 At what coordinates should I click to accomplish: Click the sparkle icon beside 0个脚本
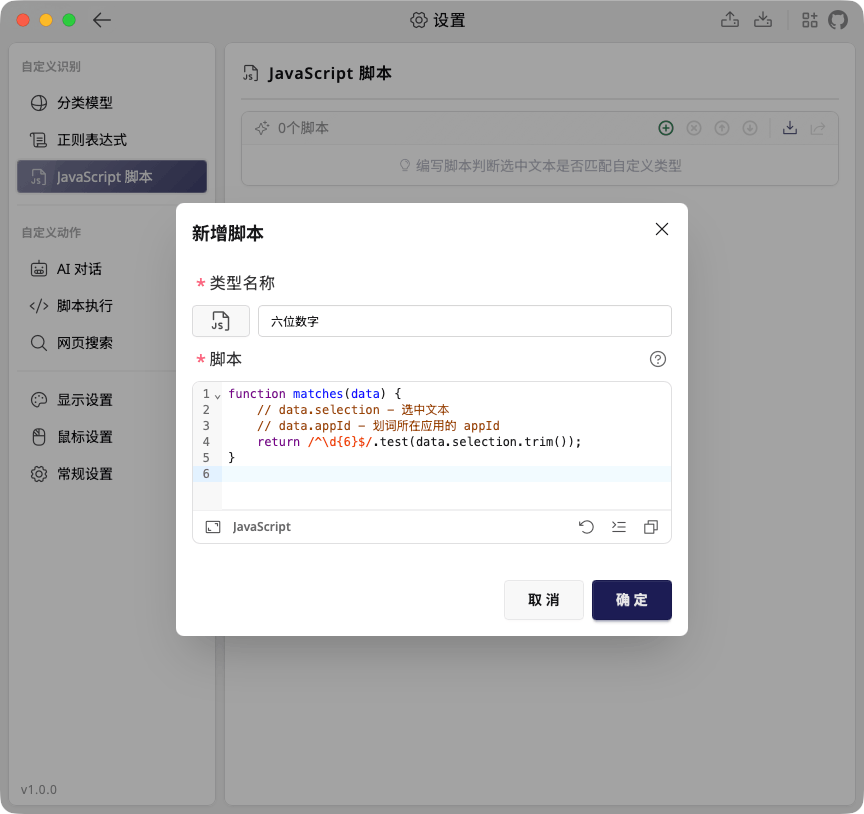click(262, 128)
